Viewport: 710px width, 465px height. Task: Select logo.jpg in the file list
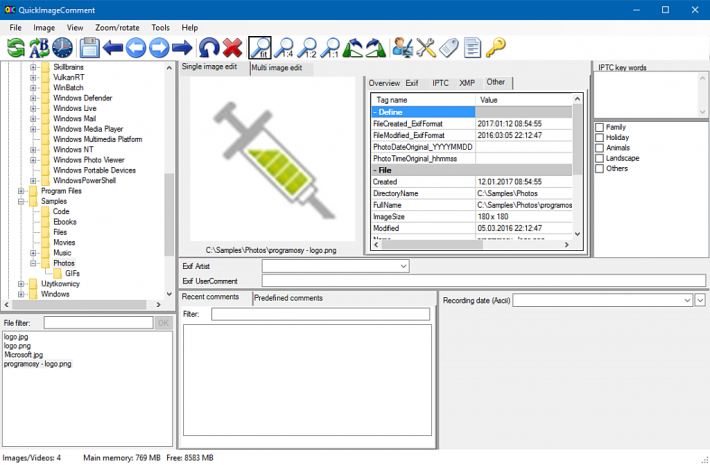pyautogui.click(x=16, y=337)
